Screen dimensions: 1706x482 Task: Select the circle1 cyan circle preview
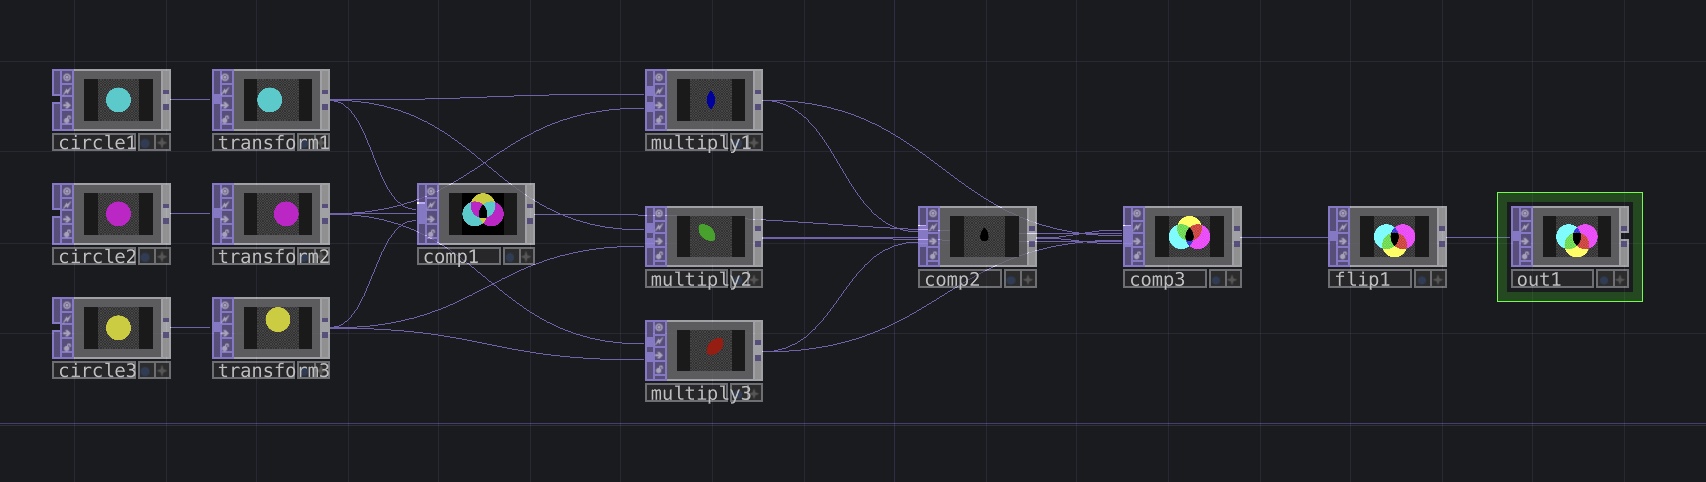pos(118,100)
